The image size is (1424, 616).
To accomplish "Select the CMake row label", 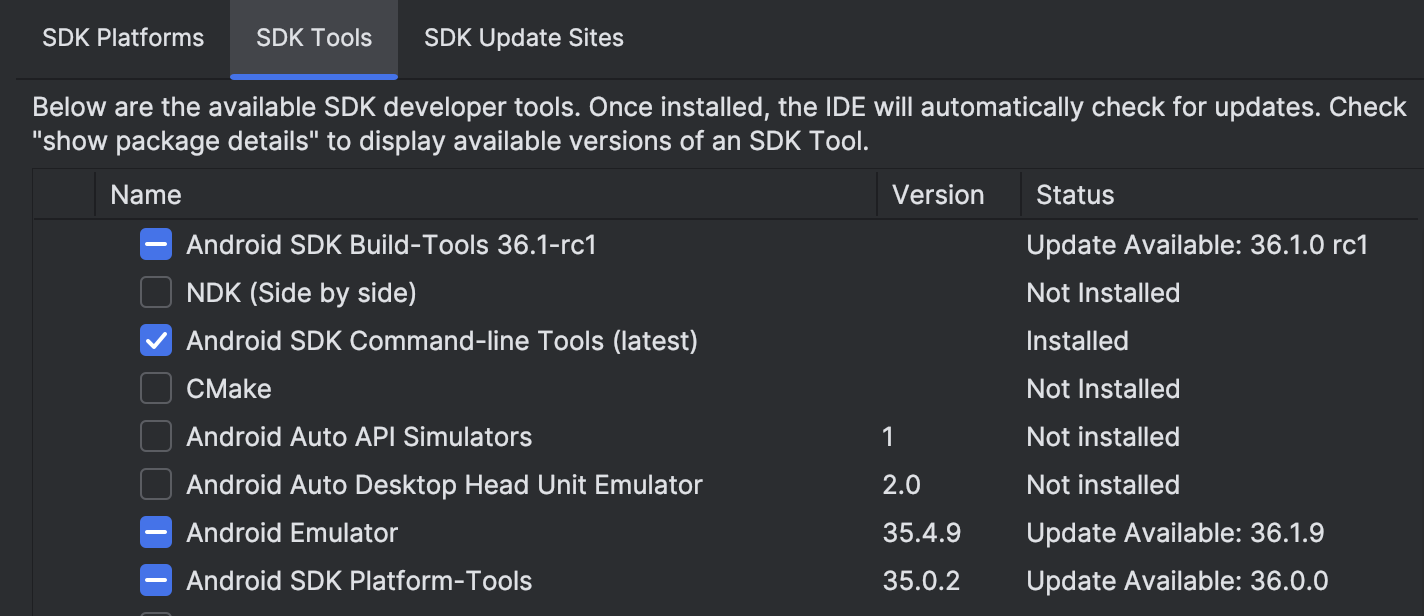I will [x=229, y=389].
